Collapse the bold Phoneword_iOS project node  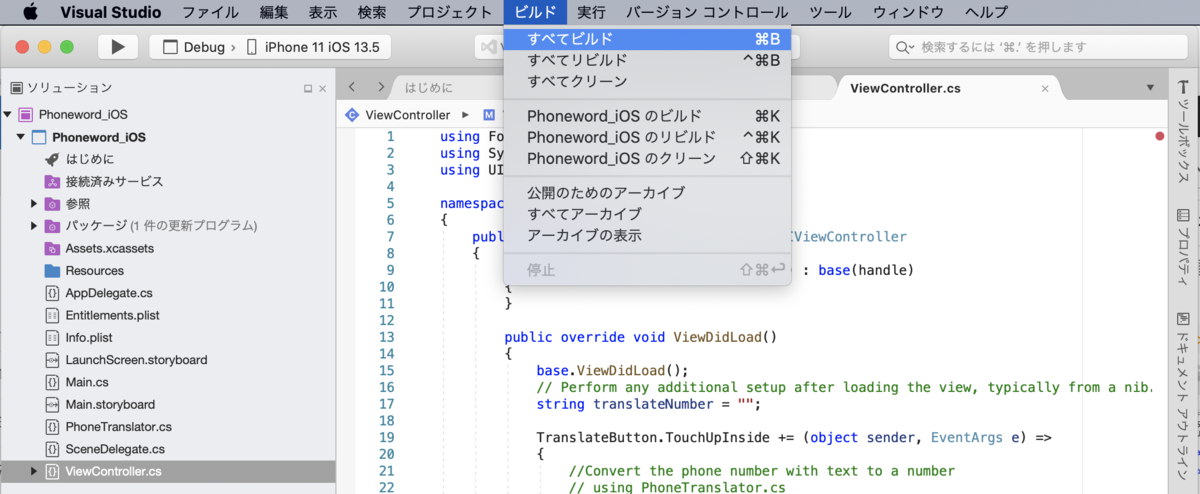point(20,137)
